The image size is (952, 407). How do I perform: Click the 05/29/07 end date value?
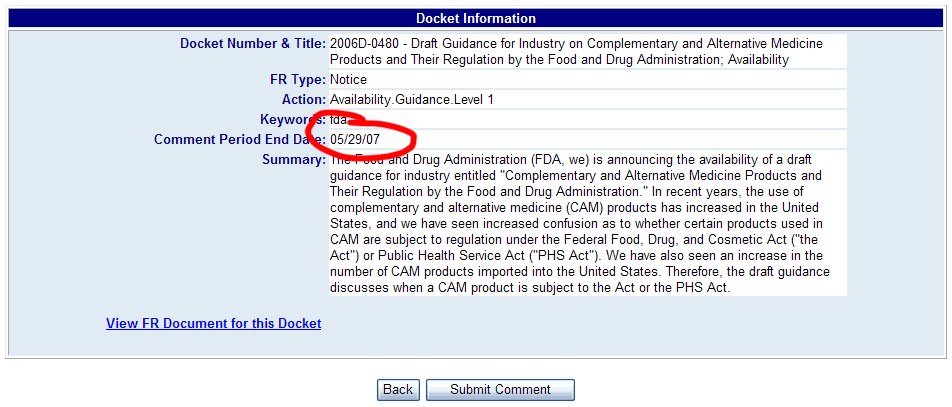[x=355, y=139]
